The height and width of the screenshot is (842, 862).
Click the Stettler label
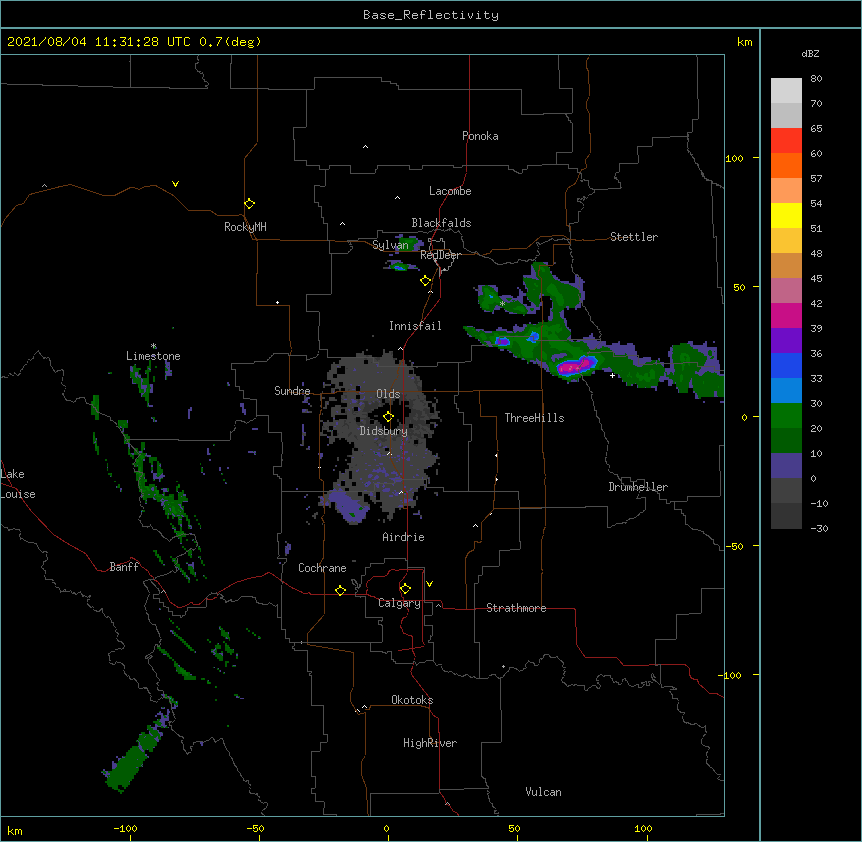[x=634, y=237]
